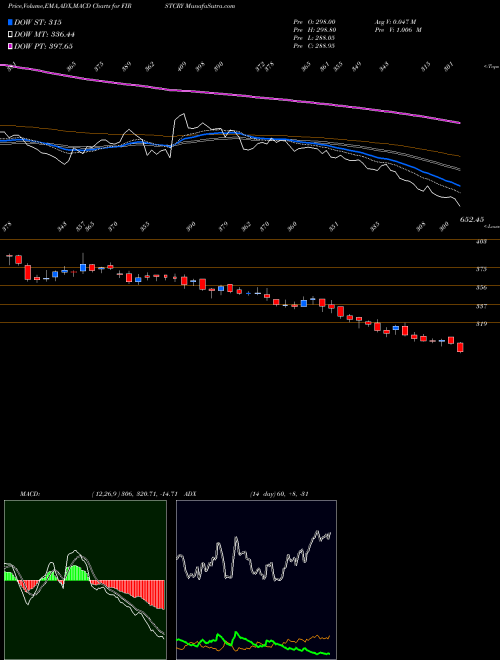The height and width of the screenshot is (660, 500).
Task: Click the magenta DOW PT legend square
Action: (10, 46)
